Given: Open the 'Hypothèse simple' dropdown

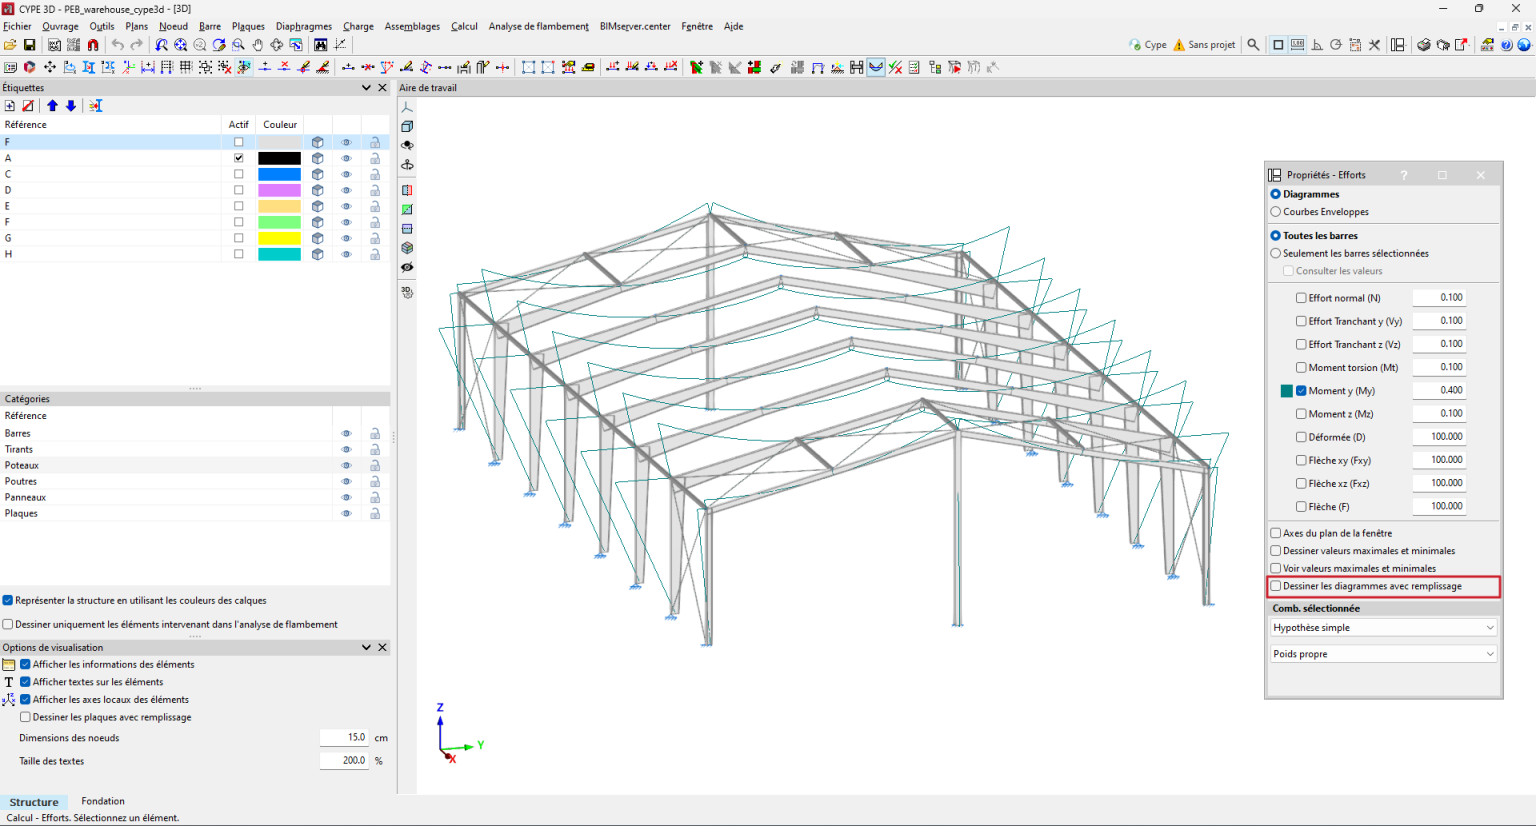Looking at the screenshot, I should coord(1383,628).
